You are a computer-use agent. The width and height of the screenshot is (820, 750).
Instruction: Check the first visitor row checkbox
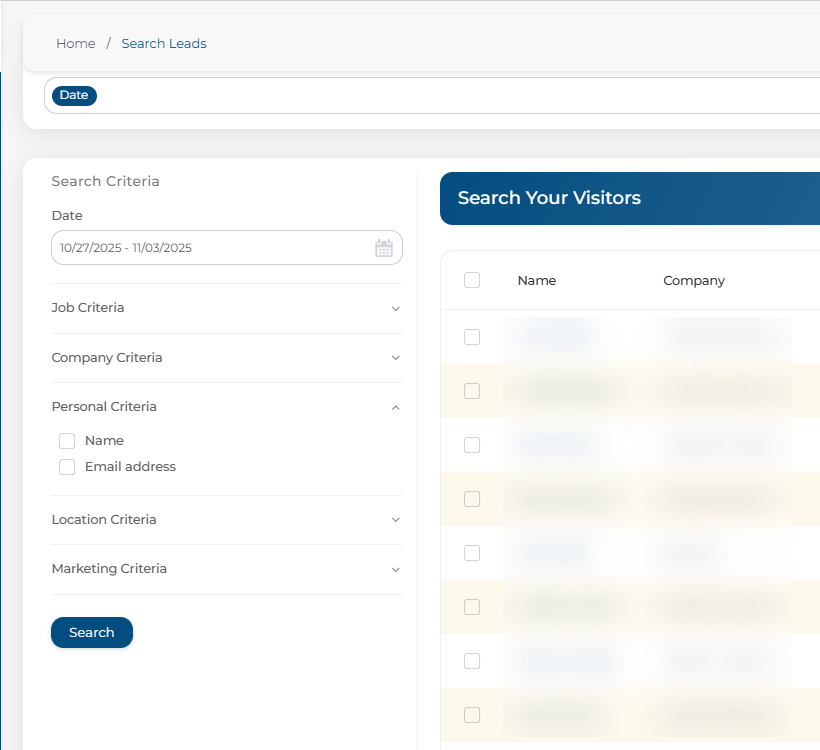[472, 338]
